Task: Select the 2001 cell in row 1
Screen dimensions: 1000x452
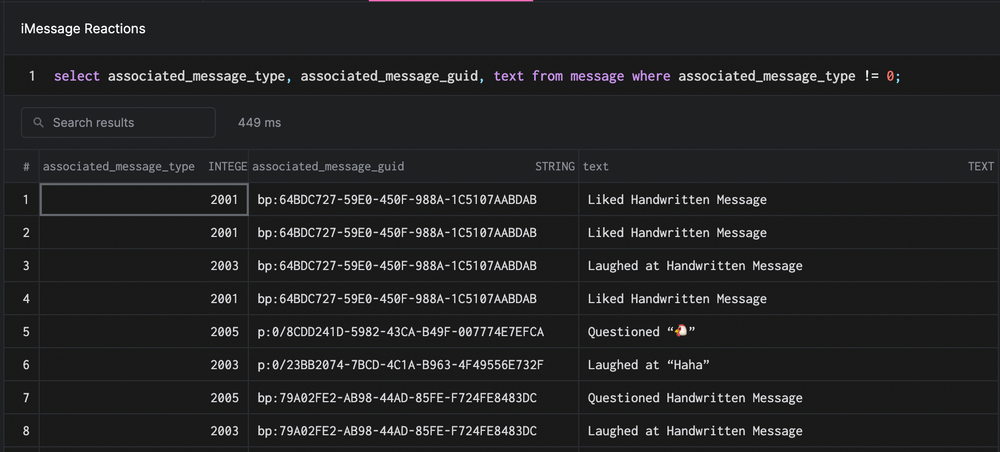Action: pos(144,200)
